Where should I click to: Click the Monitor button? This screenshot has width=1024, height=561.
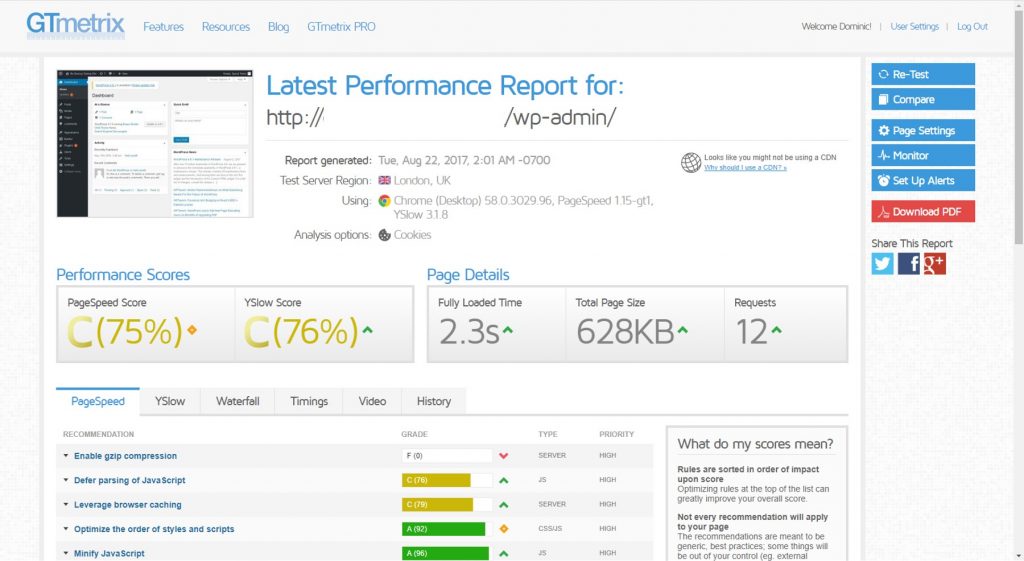pos(923,155)
